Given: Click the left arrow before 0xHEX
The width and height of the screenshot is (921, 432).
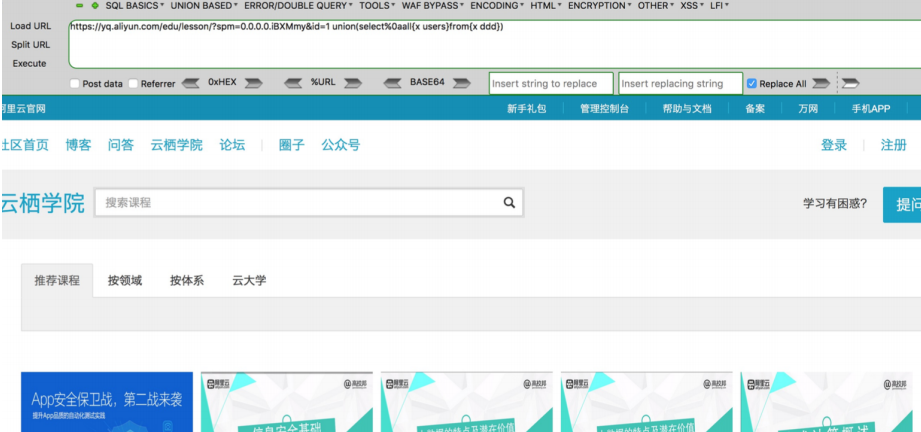Looking at the screenshot, I should 190,83.
